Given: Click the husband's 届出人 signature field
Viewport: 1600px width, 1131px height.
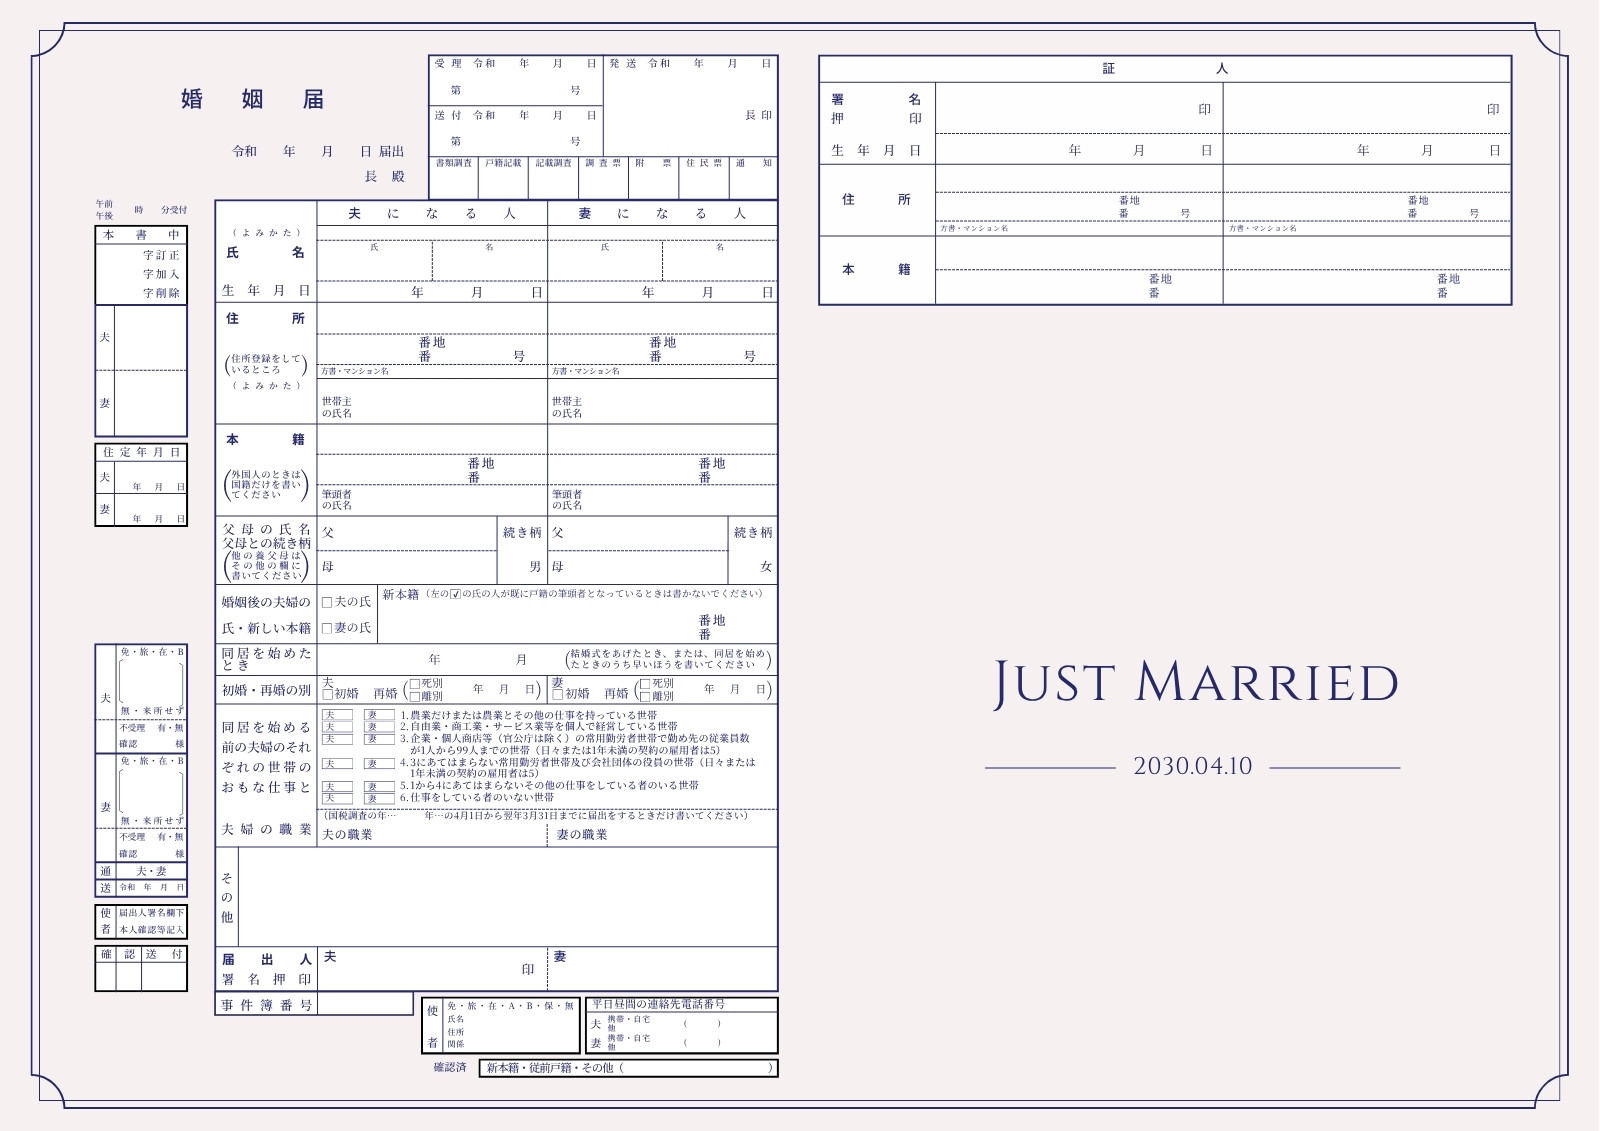Looking at the screenshot, I should point(432,969).
